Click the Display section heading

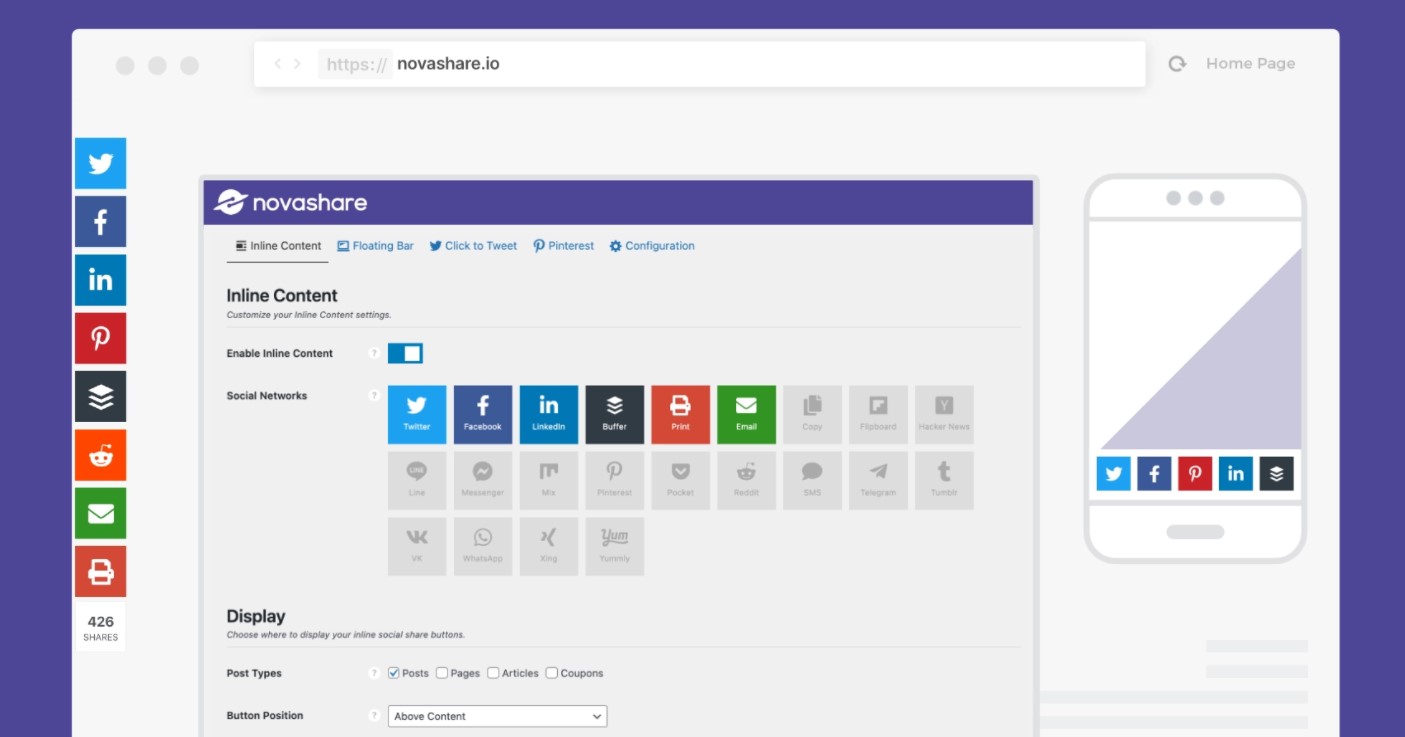pos(256,616)
